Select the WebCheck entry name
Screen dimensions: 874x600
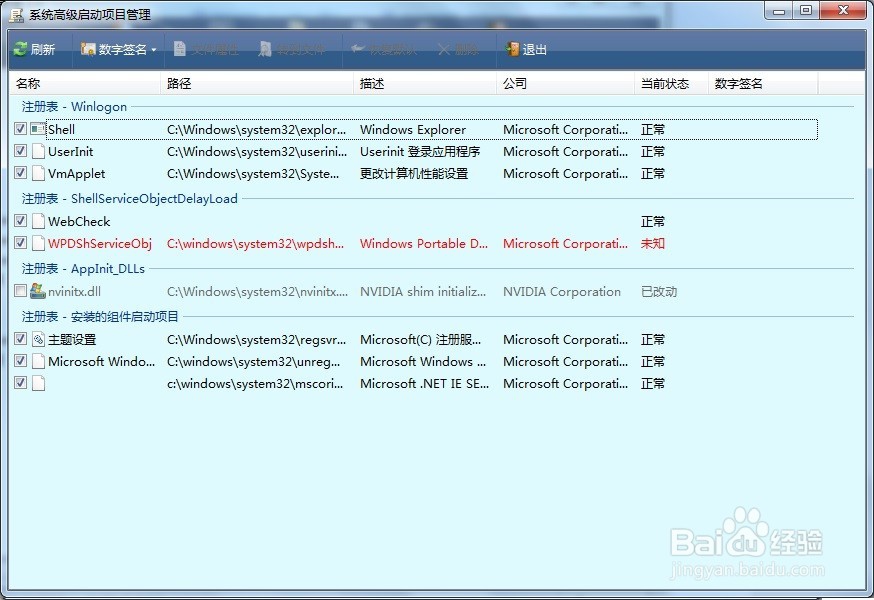tap(79, 221)
